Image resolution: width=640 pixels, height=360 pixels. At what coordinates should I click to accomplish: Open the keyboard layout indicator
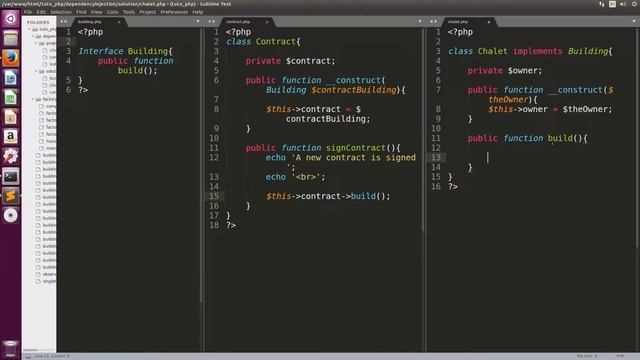tap(612, 4)
